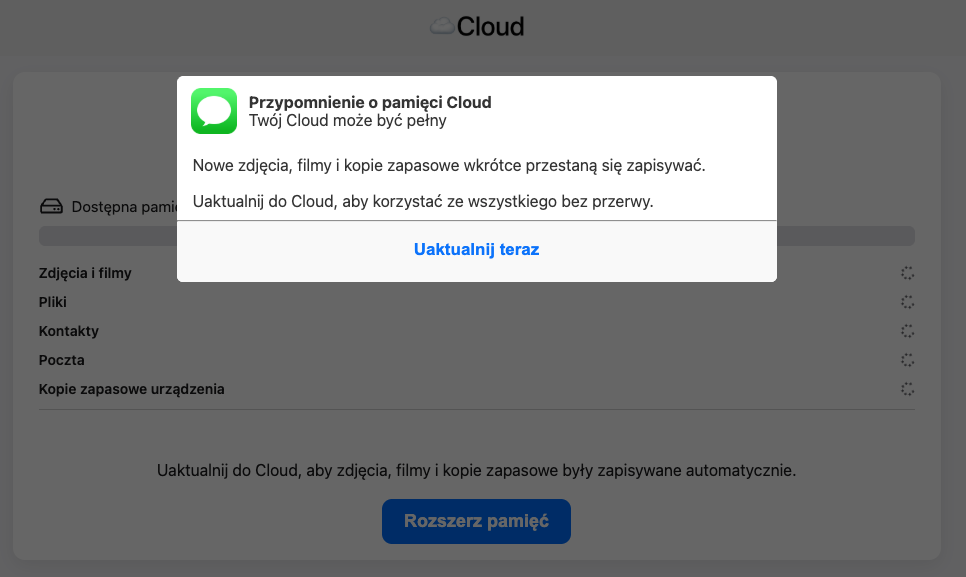Click the green Messages icon in the dialog
The height and width of the screenshot is (577, 966).
(213, 111)
